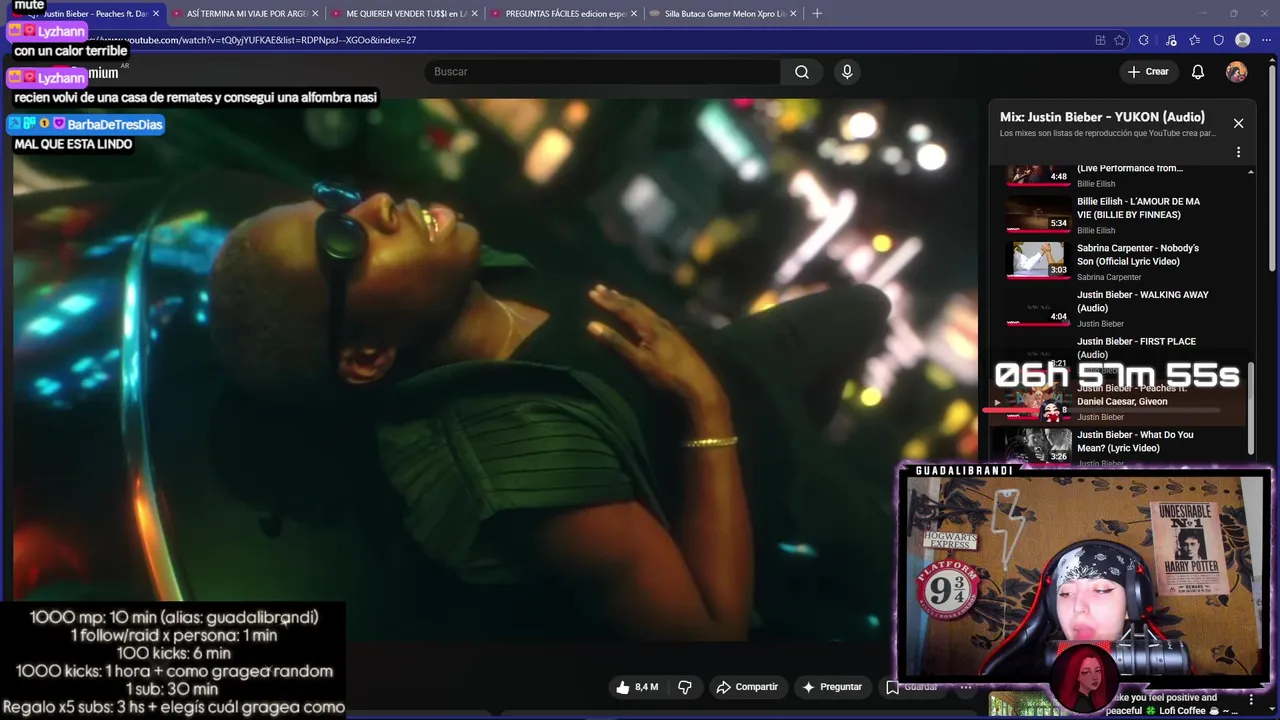Open YouTube notifications bell
The height and width of the screenshot is (720, 1280).
[1198, 72]
